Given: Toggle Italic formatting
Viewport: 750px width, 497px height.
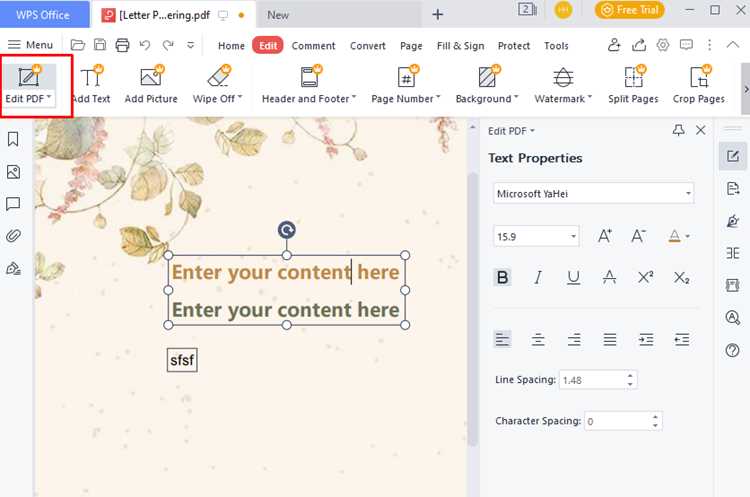Looking at the screenshot, I should coord(538,277).
